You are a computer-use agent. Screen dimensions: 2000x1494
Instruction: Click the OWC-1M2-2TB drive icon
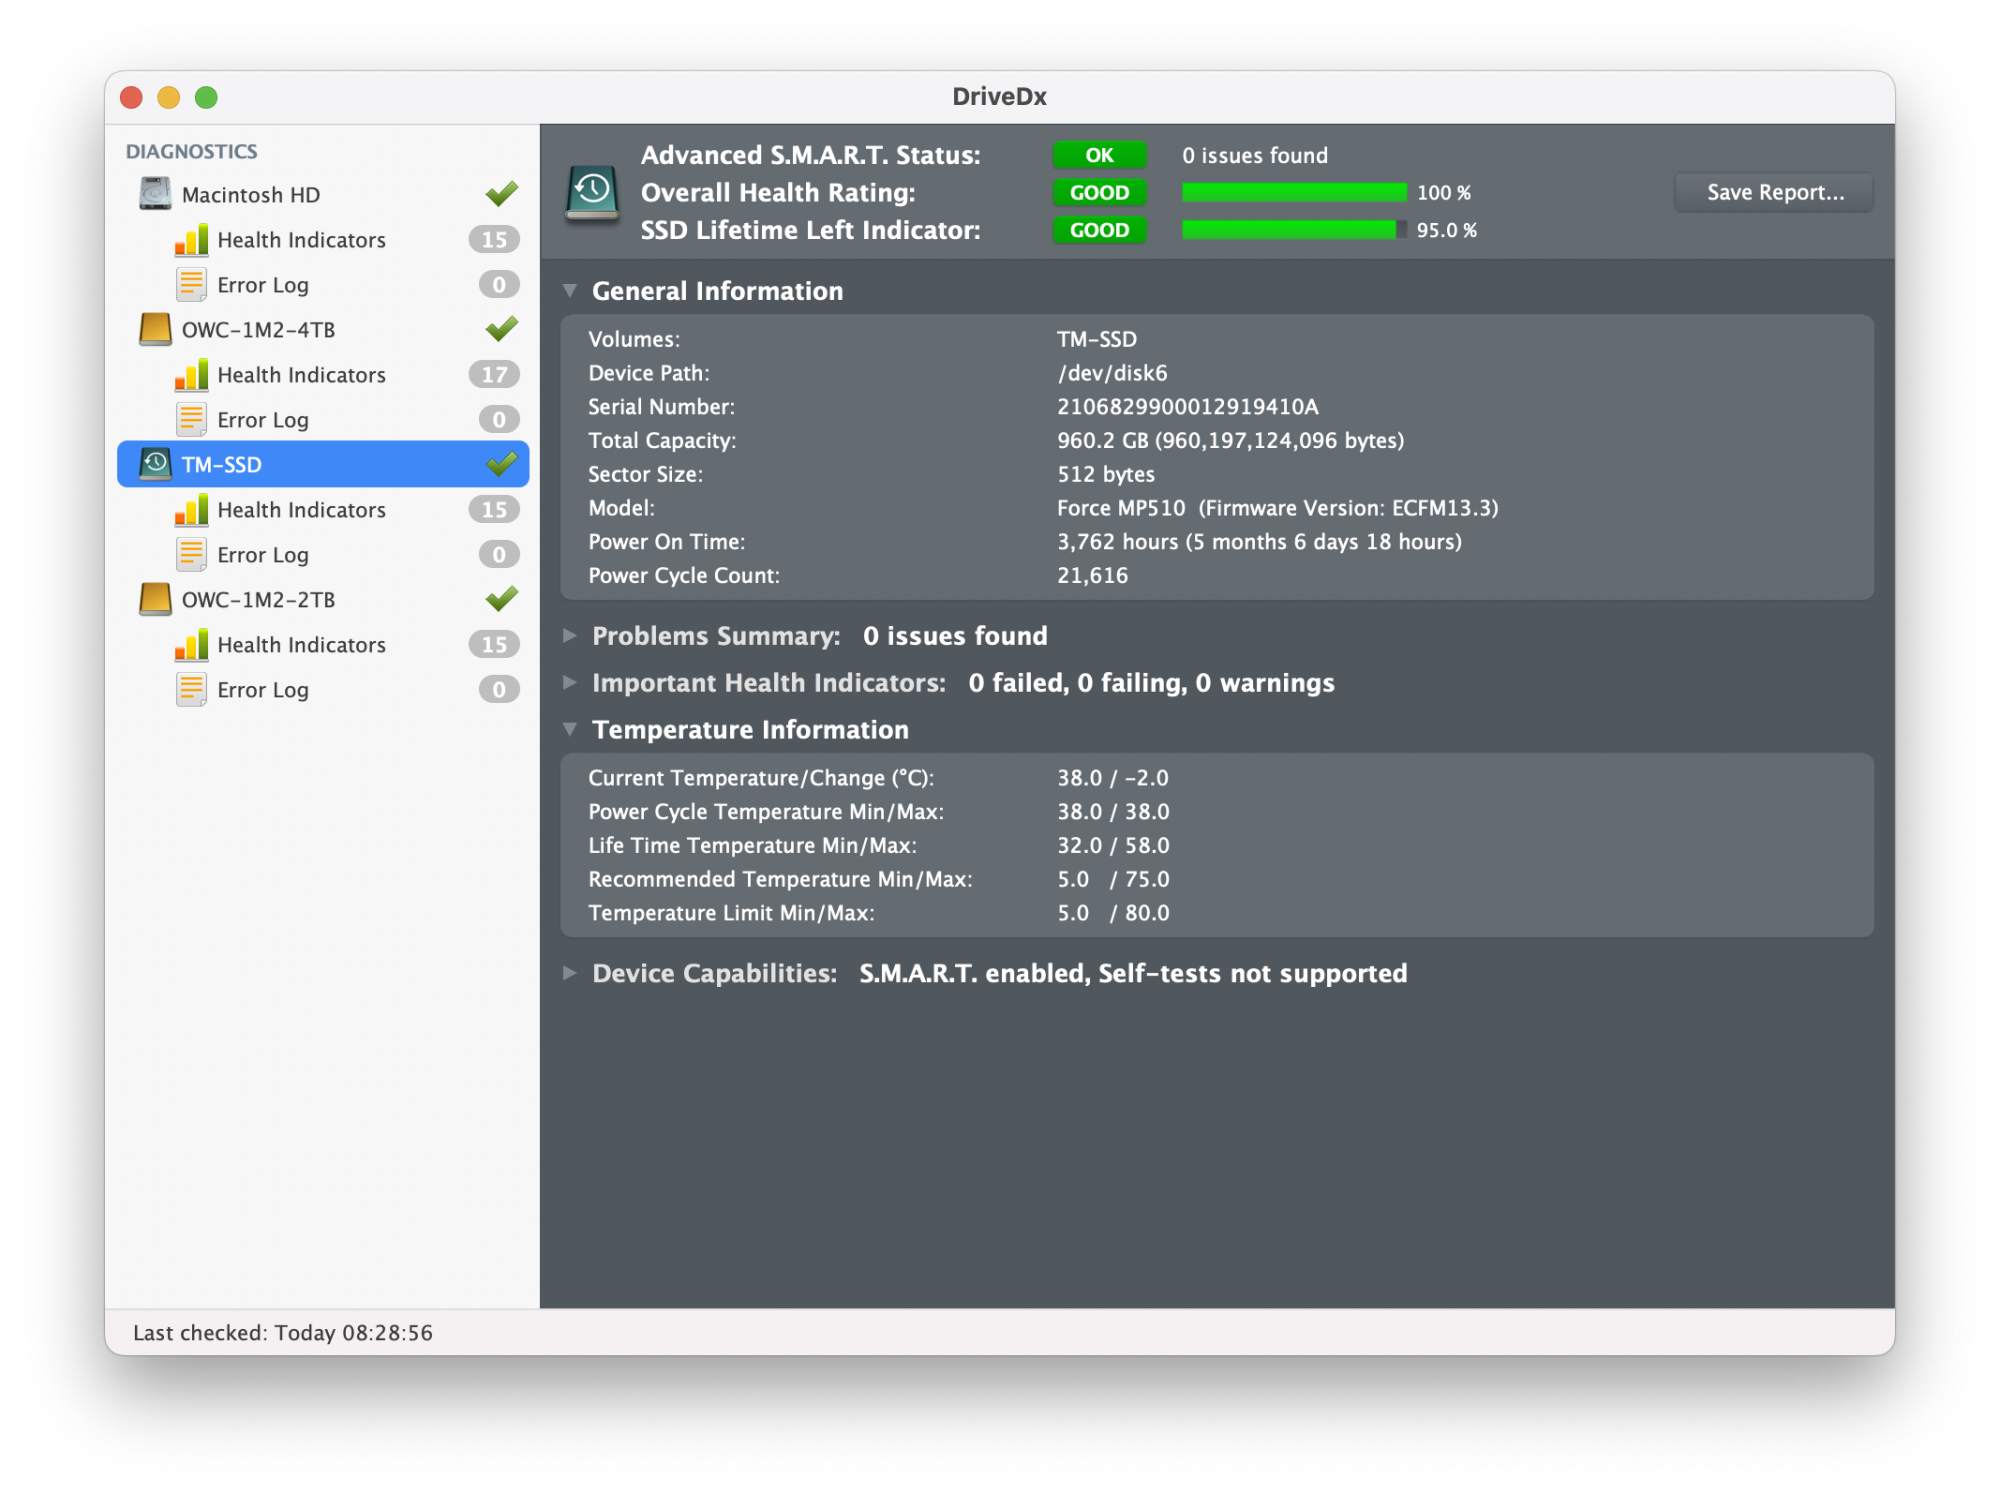click(x=155, y=599)
